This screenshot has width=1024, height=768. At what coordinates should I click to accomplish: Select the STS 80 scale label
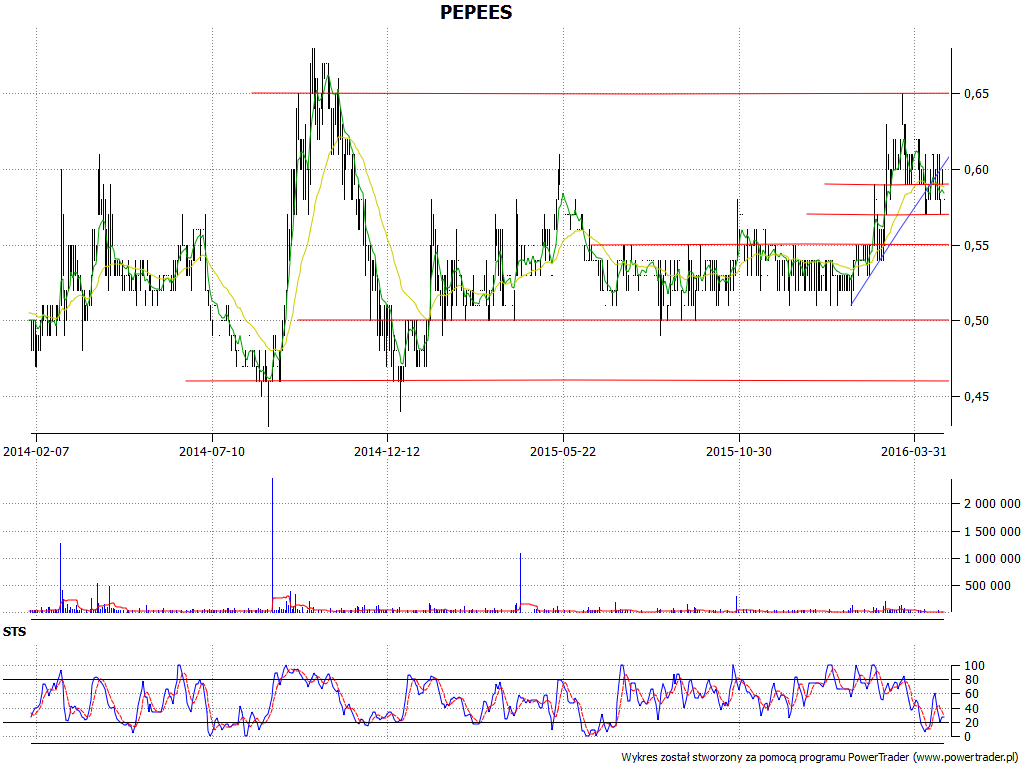coord(971,680)
